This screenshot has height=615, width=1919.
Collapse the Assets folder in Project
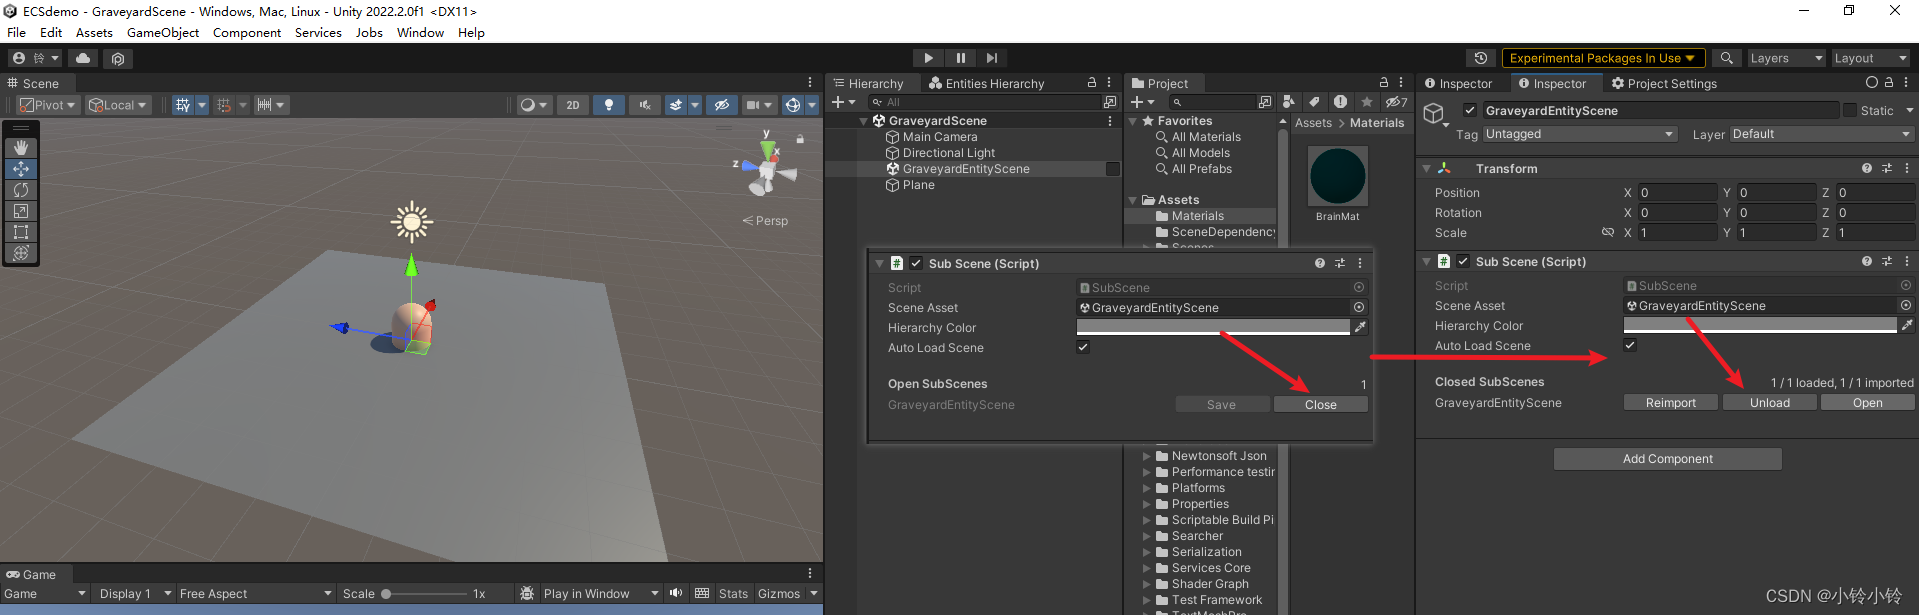pyautogui.click(x=1133, y=200)
